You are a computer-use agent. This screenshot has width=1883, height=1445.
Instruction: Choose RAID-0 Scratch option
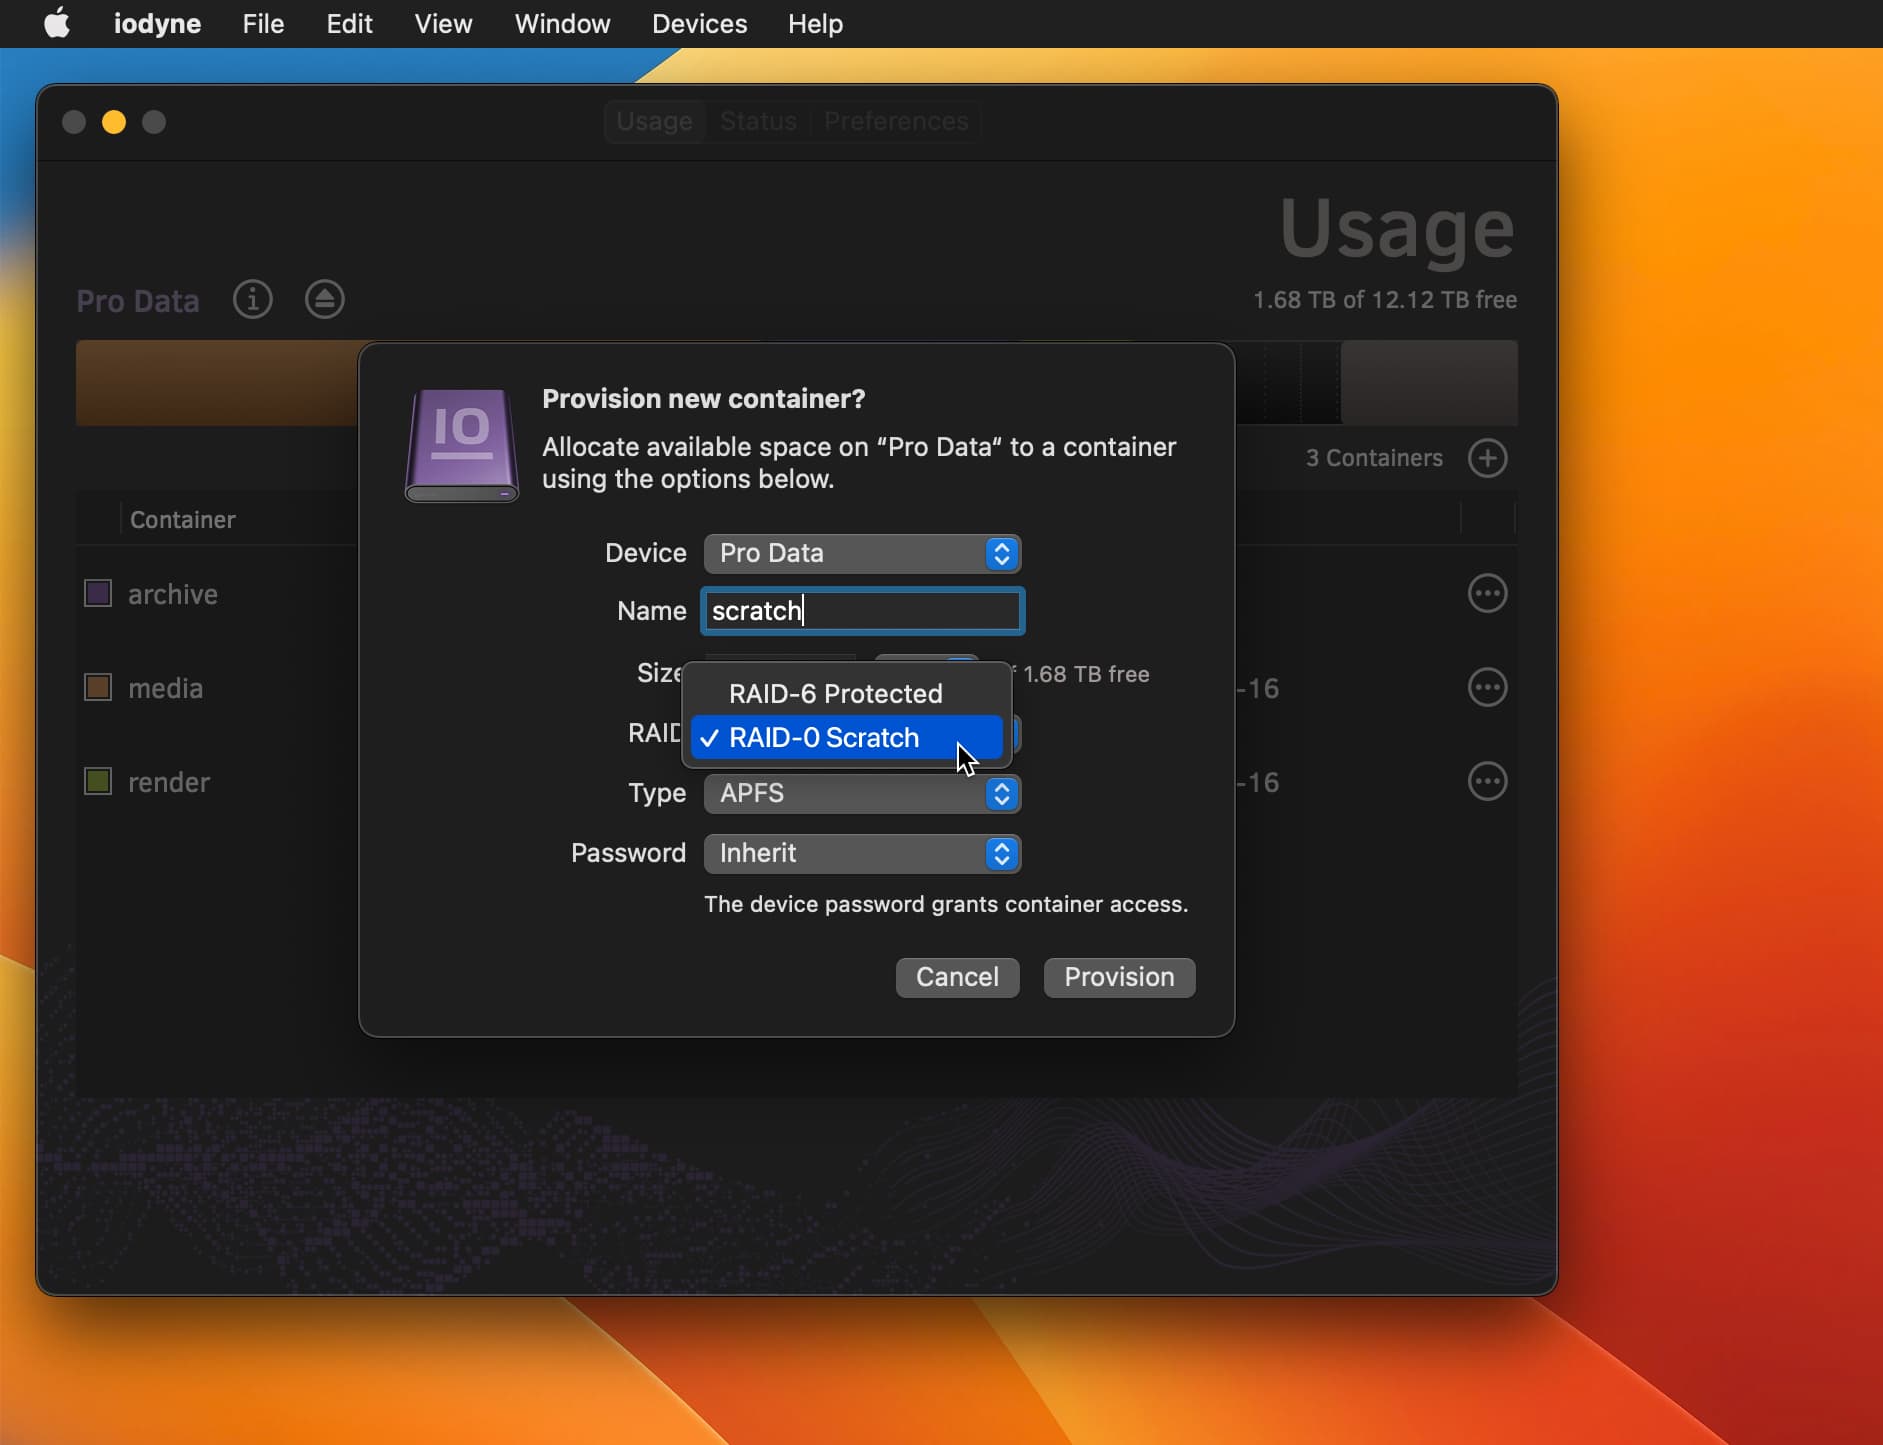[x=846, y=737]
